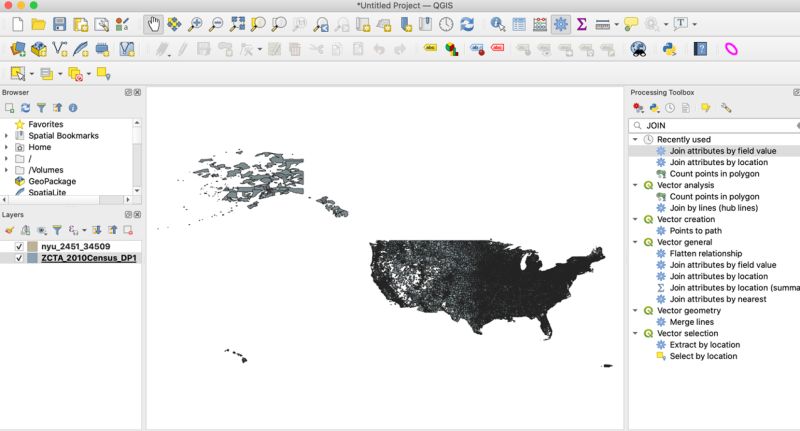This screenshot has width=800, height=431.
Task: Click the Measure ruler tool
Action: pos(603,24)
